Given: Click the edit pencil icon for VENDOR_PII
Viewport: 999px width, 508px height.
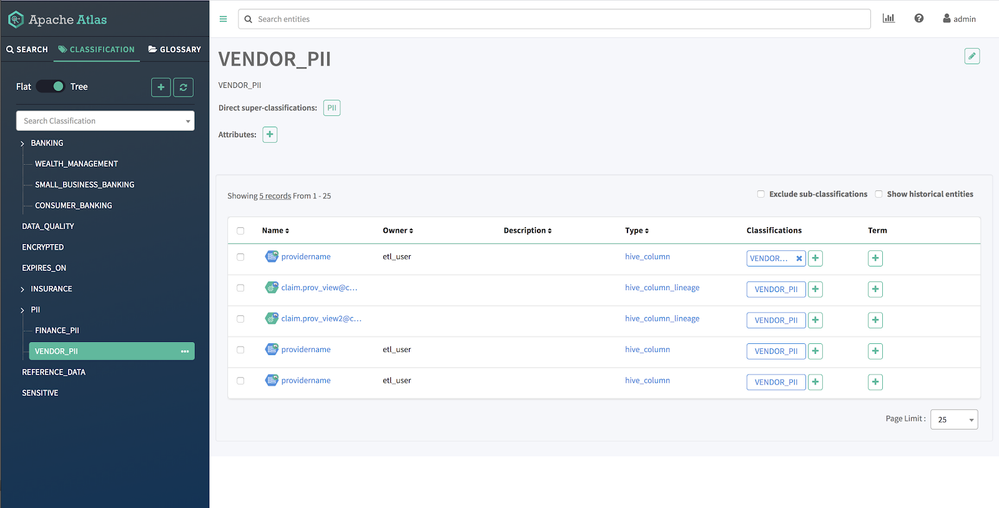Looking at the screenshot, I should tap(971, 56).
